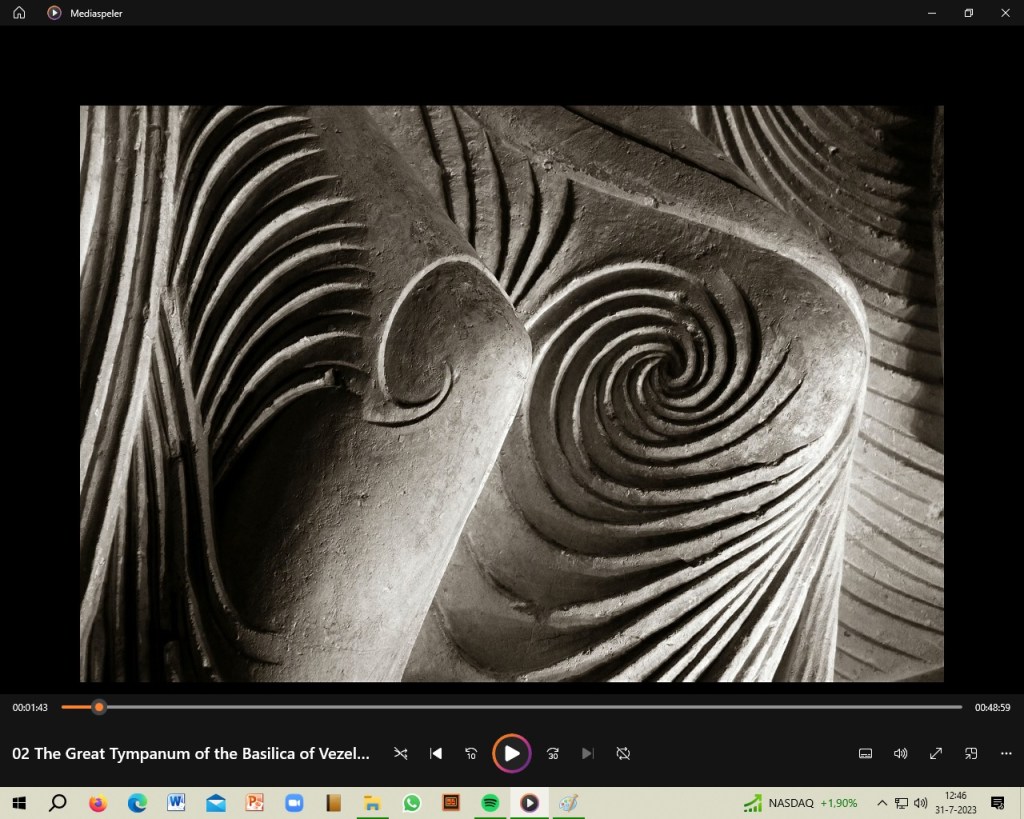1024x819 pixels.
Task: Go to the previous track
Action: 436,753
